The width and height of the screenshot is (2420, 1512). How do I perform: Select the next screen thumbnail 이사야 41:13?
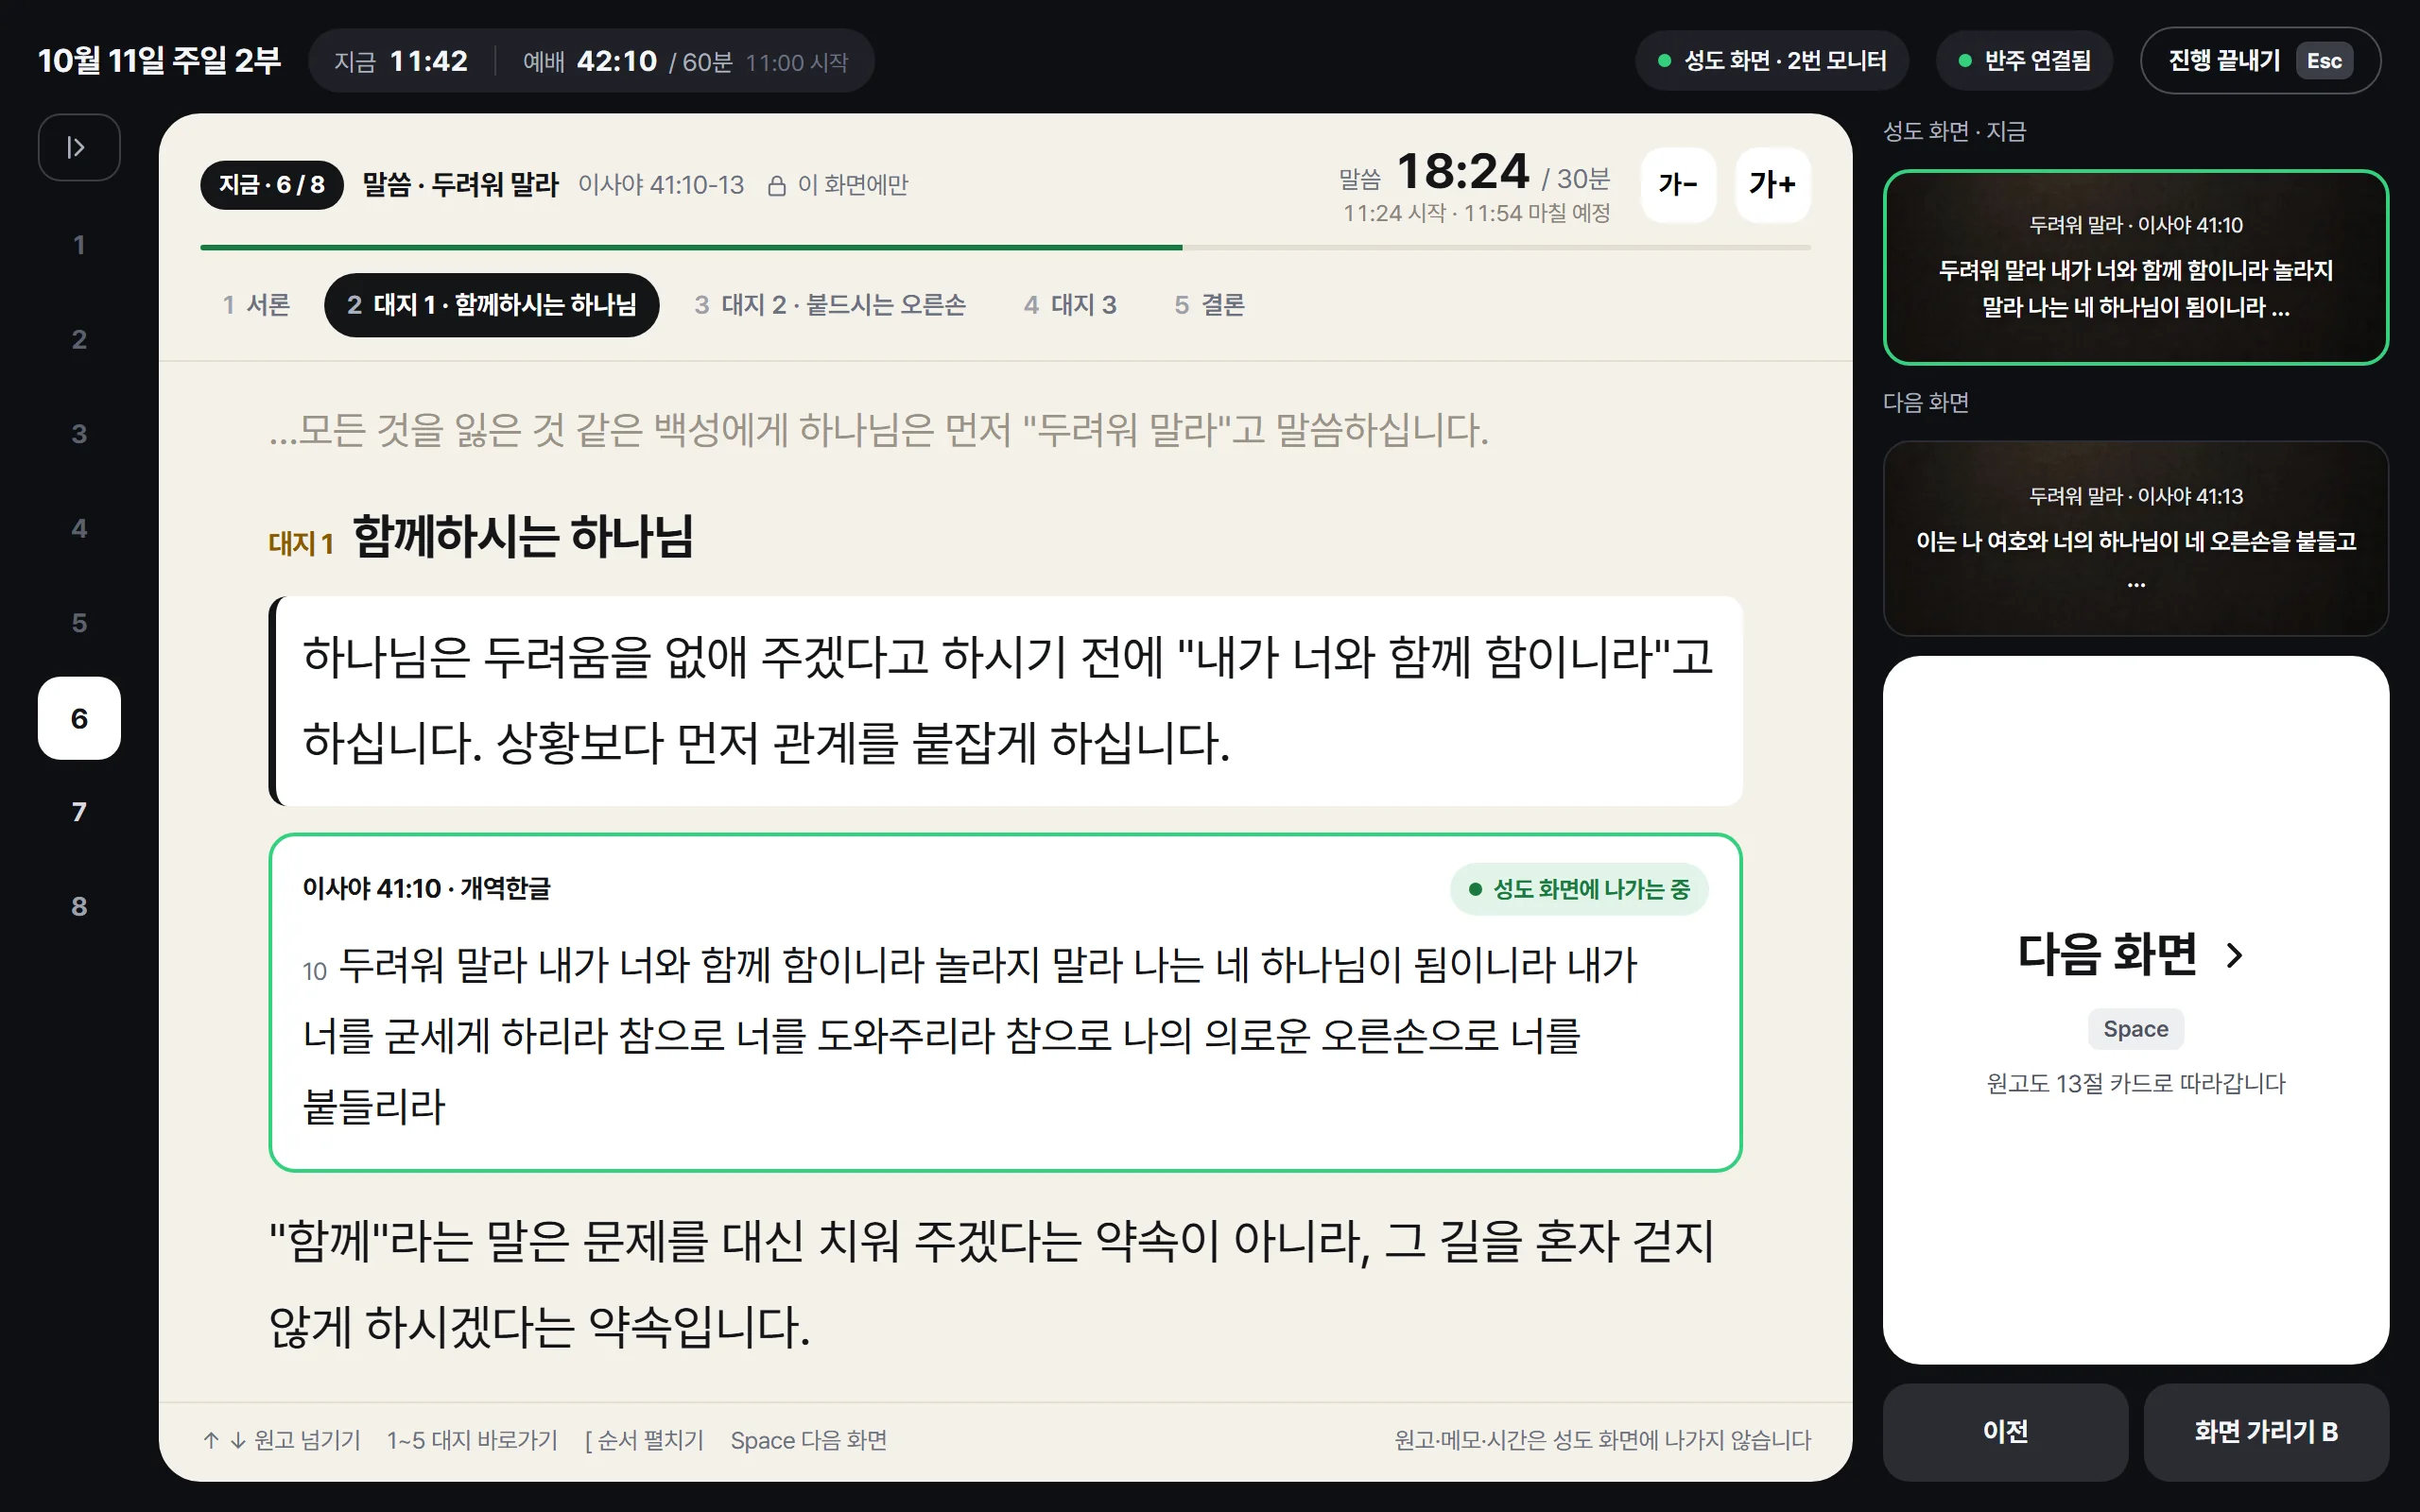coord(2135,538)
